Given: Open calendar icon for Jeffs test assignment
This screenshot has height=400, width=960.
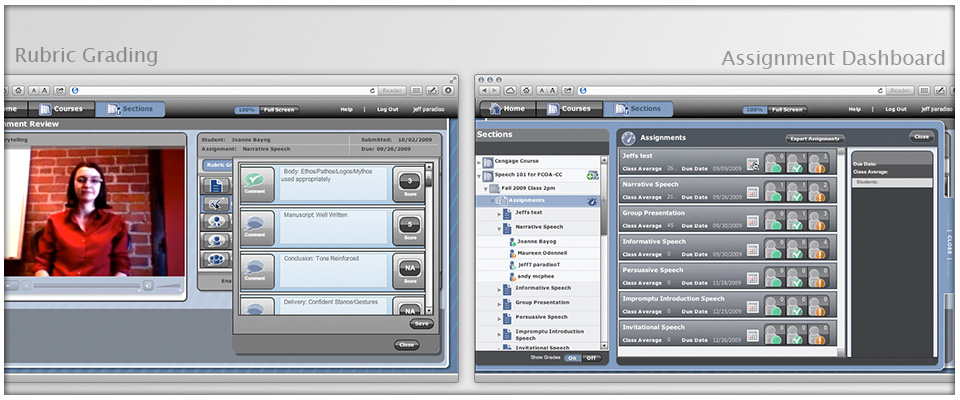Looking at the screenshot, I should click(x=752, y=164).
